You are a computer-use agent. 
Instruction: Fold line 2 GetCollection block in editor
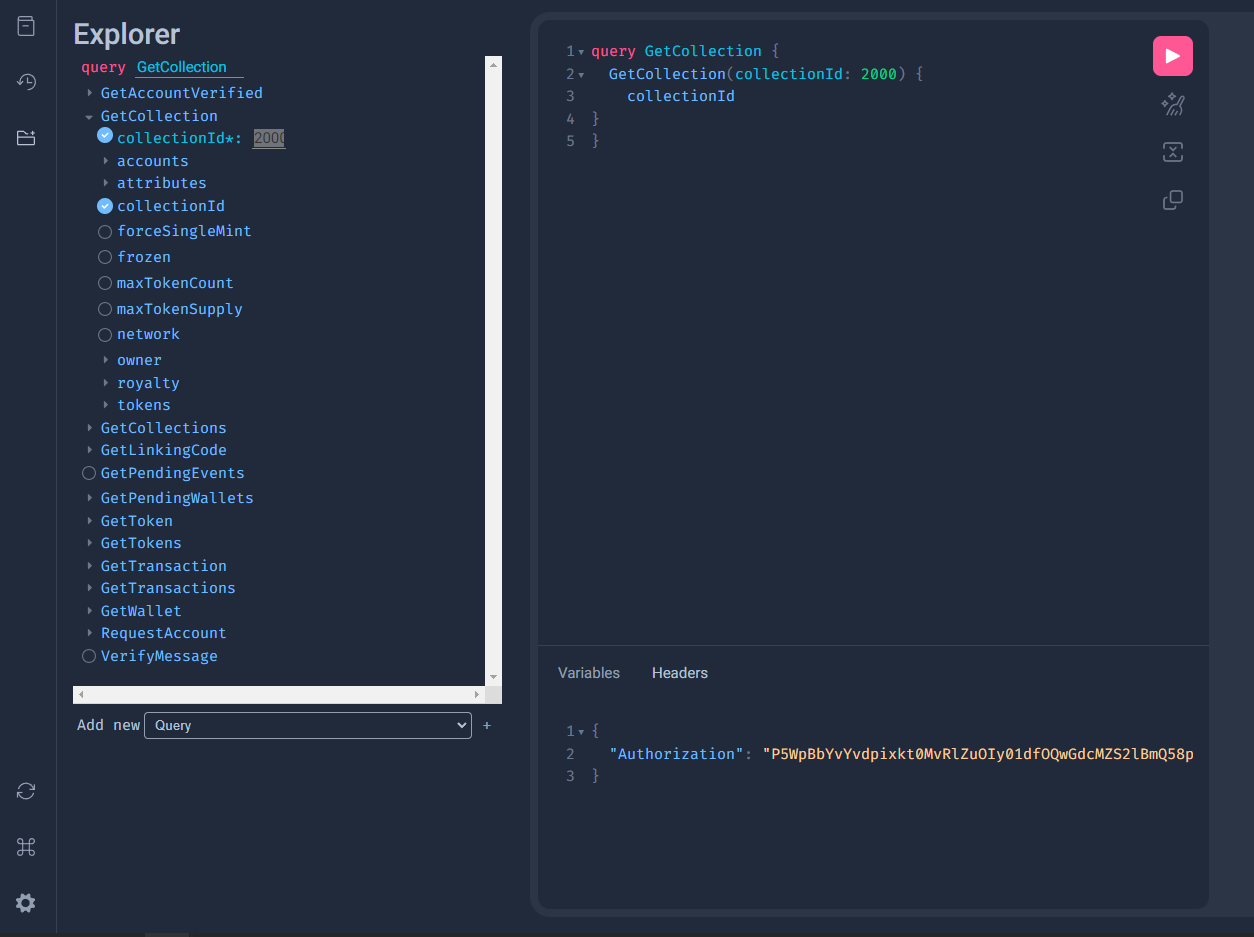(x=581, y=75)
